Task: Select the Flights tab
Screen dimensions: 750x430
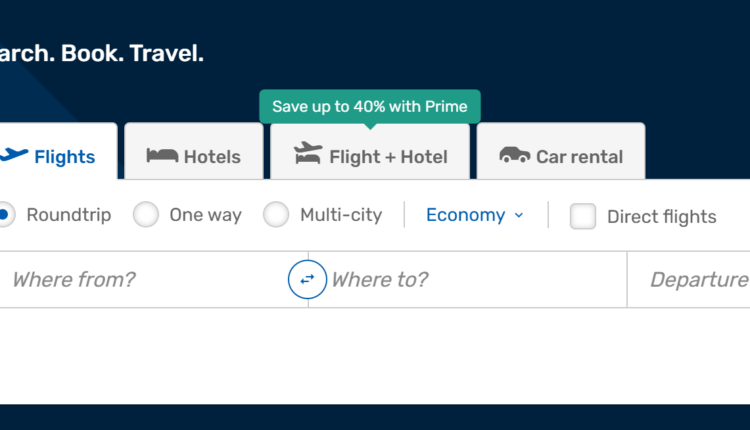Action: (x=58, y=156)
